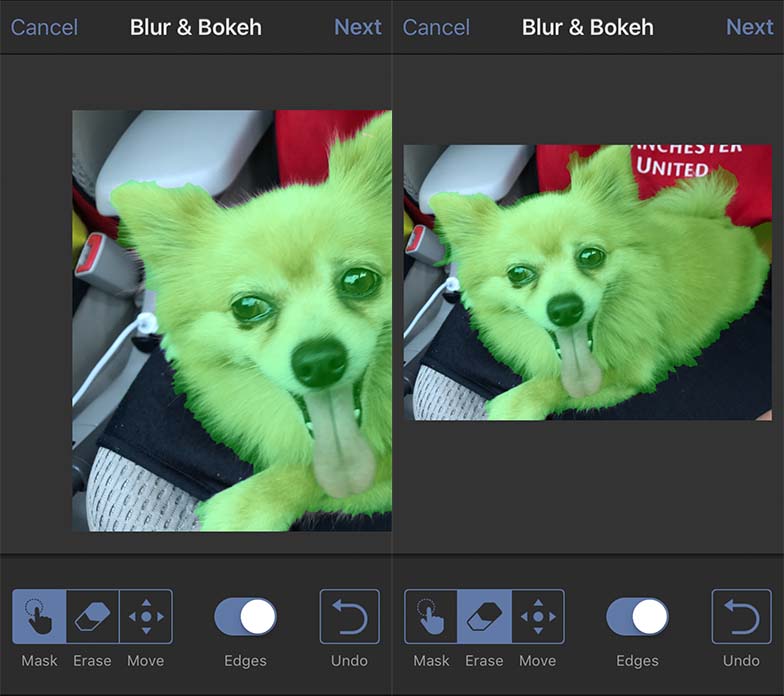Select the Erase tool on the right screen
The image size is (784, 696).
(x=485, y=617)
